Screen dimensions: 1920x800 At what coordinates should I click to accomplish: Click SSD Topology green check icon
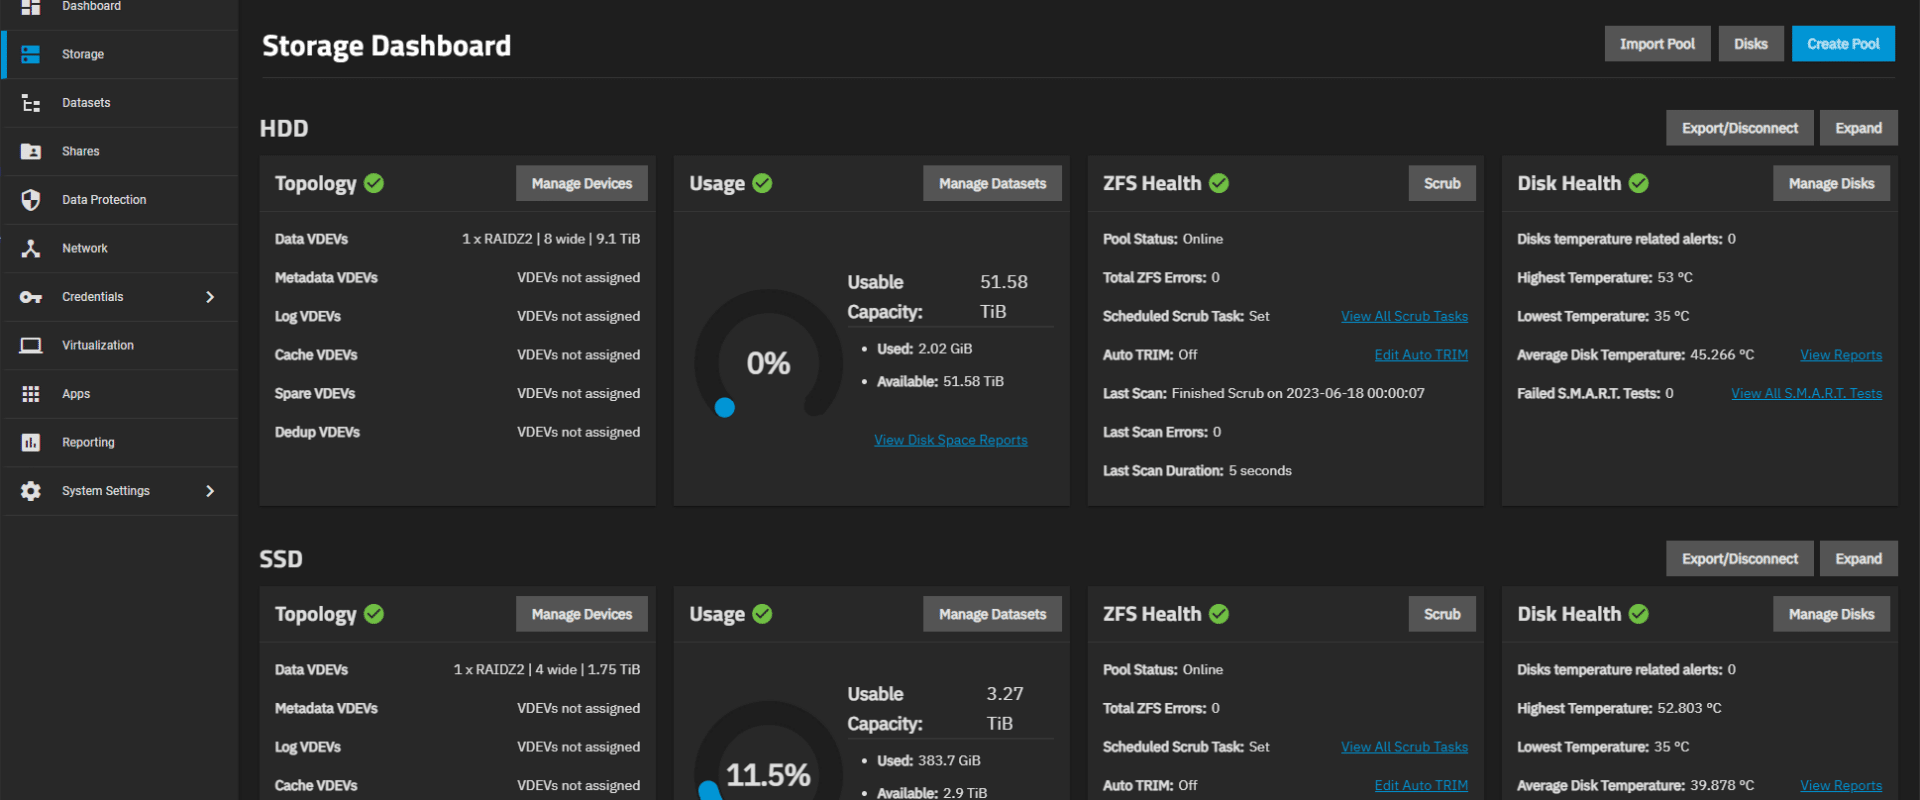tap(374, 614)
